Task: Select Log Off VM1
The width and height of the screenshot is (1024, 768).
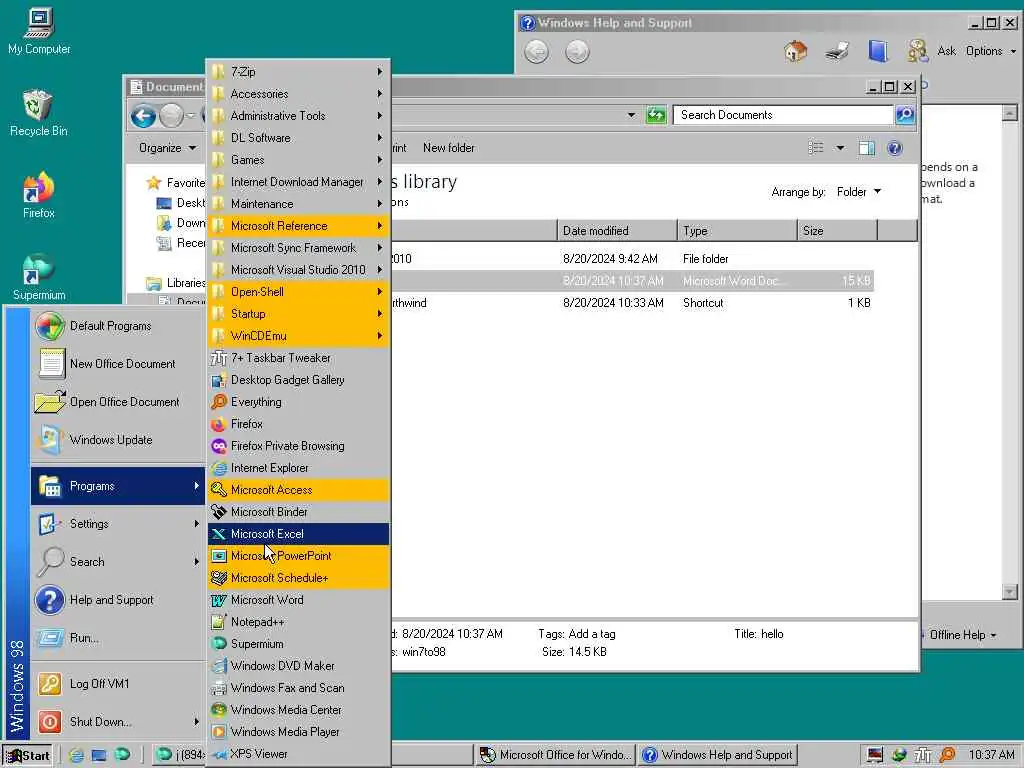Action: pos(118,684)
